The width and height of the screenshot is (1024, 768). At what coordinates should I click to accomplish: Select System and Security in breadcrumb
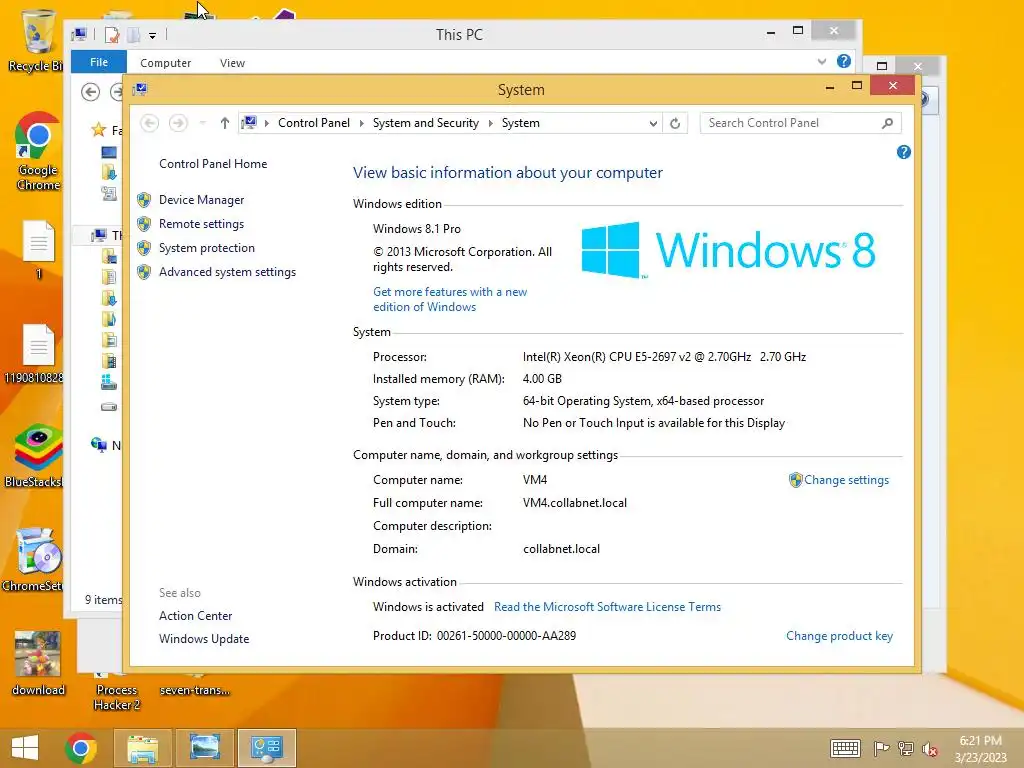coord(426,123)
